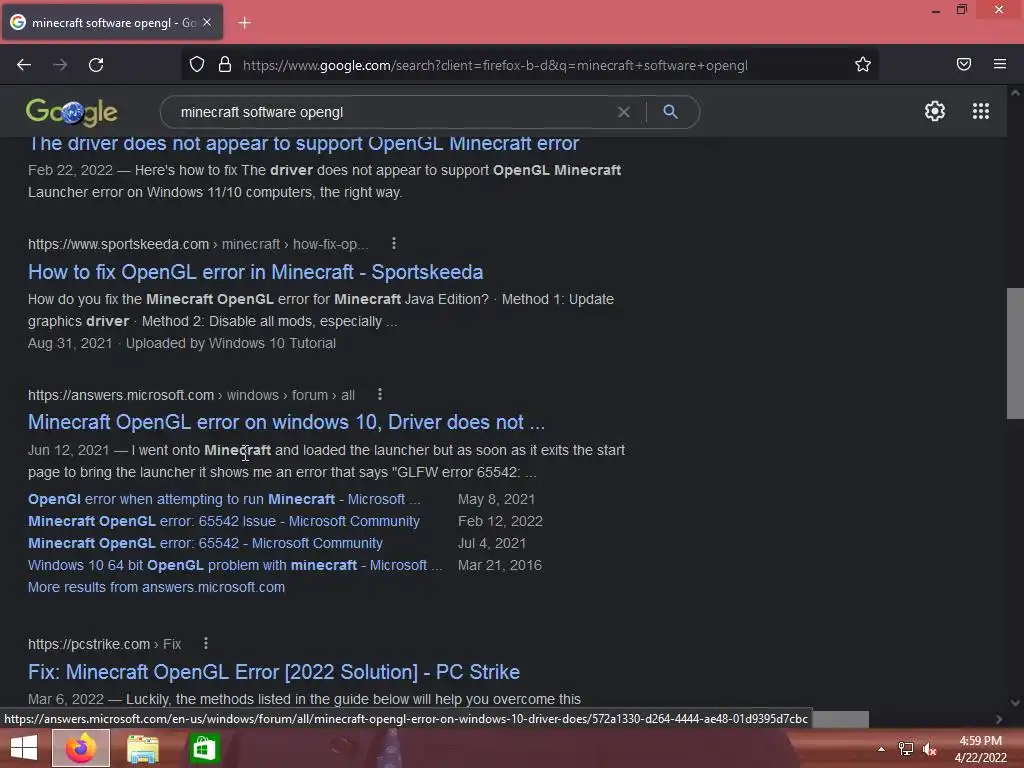Click the pcstrike.com URL breadcrumb text
This screenshot has width=1024, height=768.
[104, 644]
